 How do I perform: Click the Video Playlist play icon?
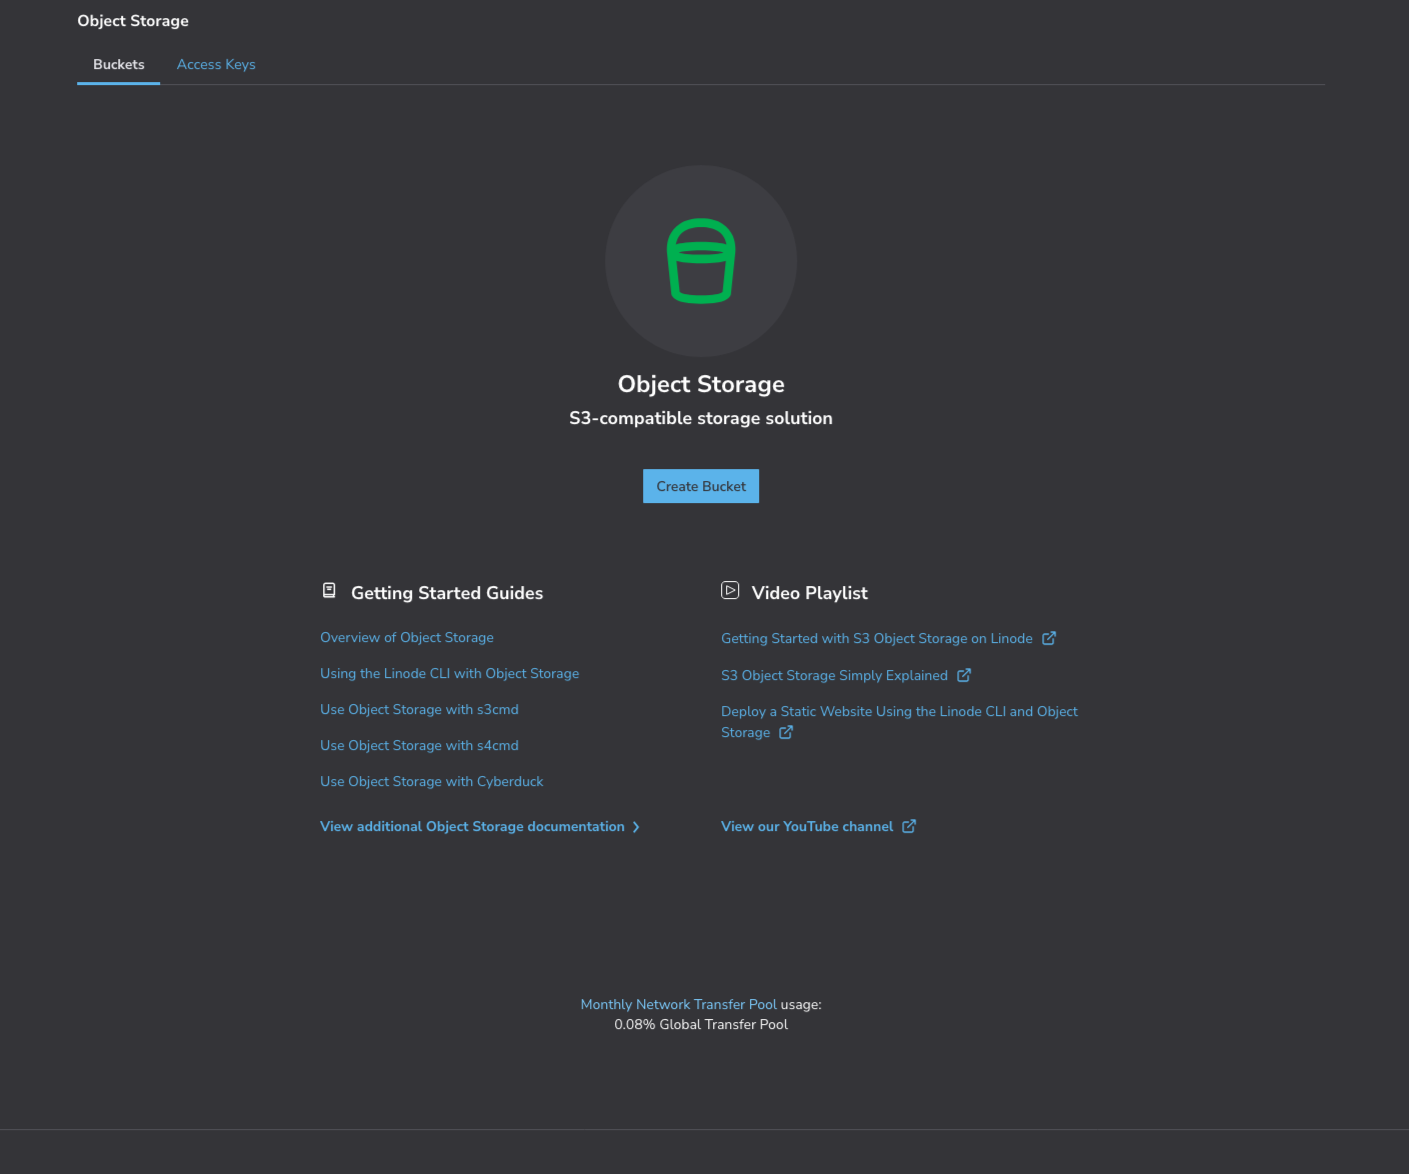point(730,591)
